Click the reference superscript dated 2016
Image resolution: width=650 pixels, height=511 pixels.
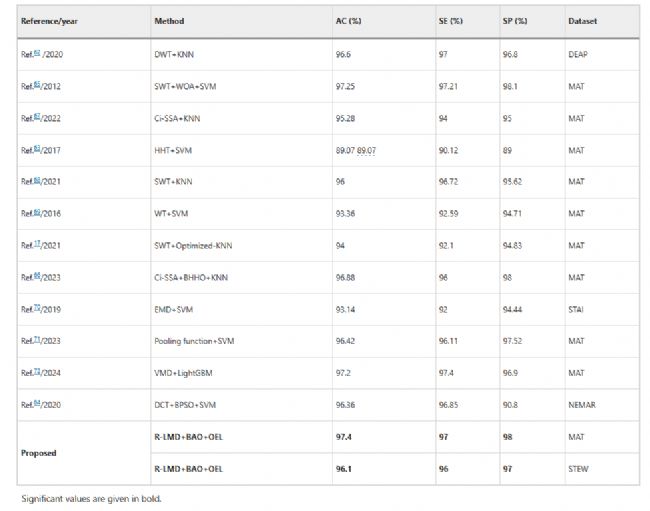(35, 213)
